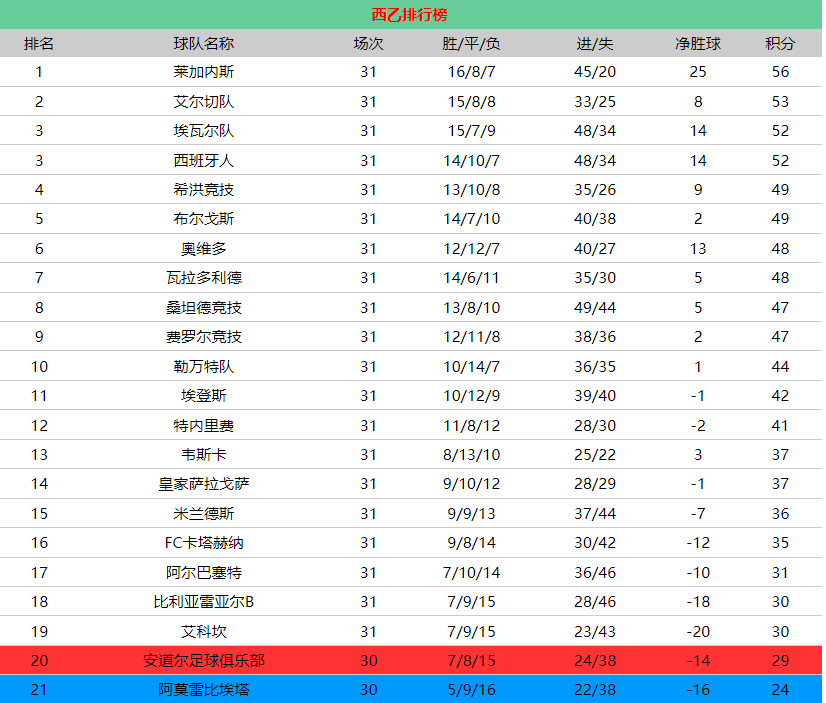Image resolution: width=826 pixels, height=703 pixels.
Task: Click the 进/失 column header
Action: 595,43
